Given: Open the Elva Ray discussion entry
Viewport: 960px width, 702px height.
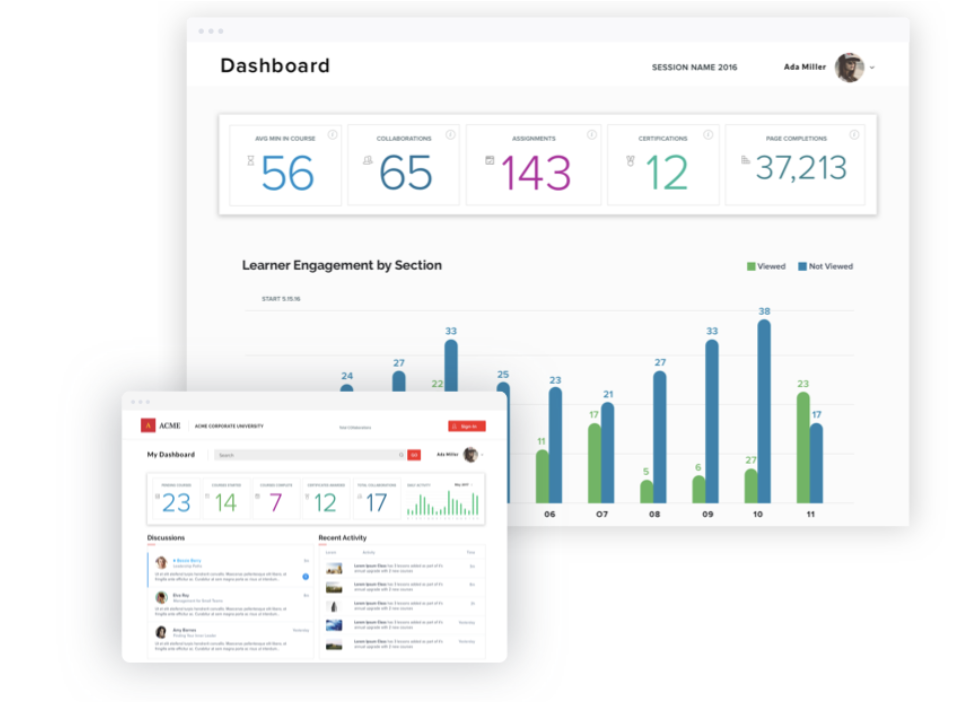Looking at the screenshot, I should click(x=229, y=605).
